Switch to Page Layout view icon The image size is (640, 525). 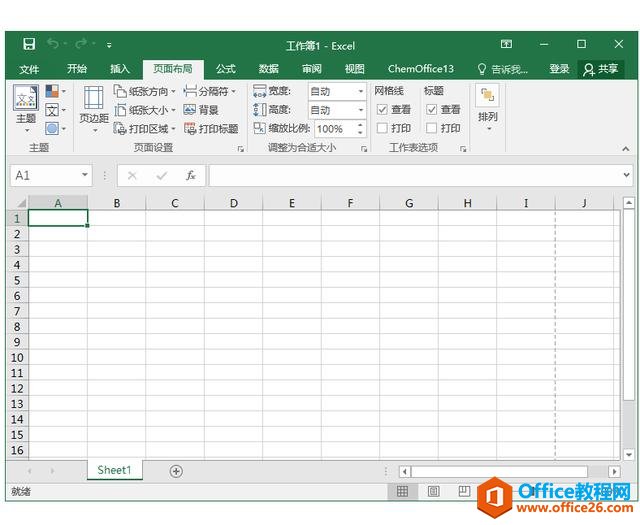point(433,491)
